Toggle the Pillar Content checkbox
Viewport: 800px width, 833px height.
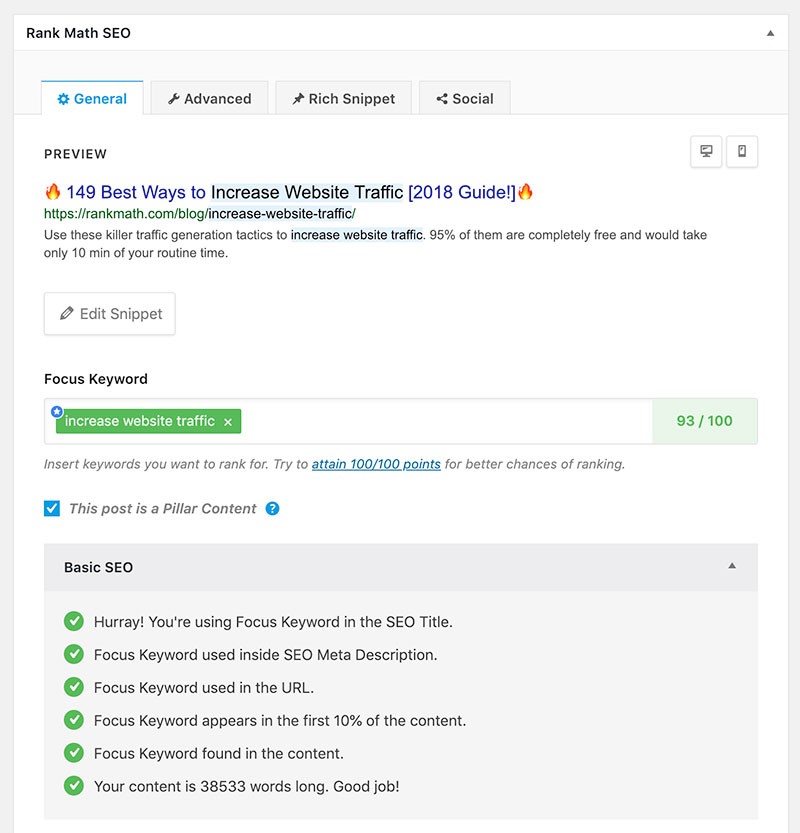pos(52,508)
